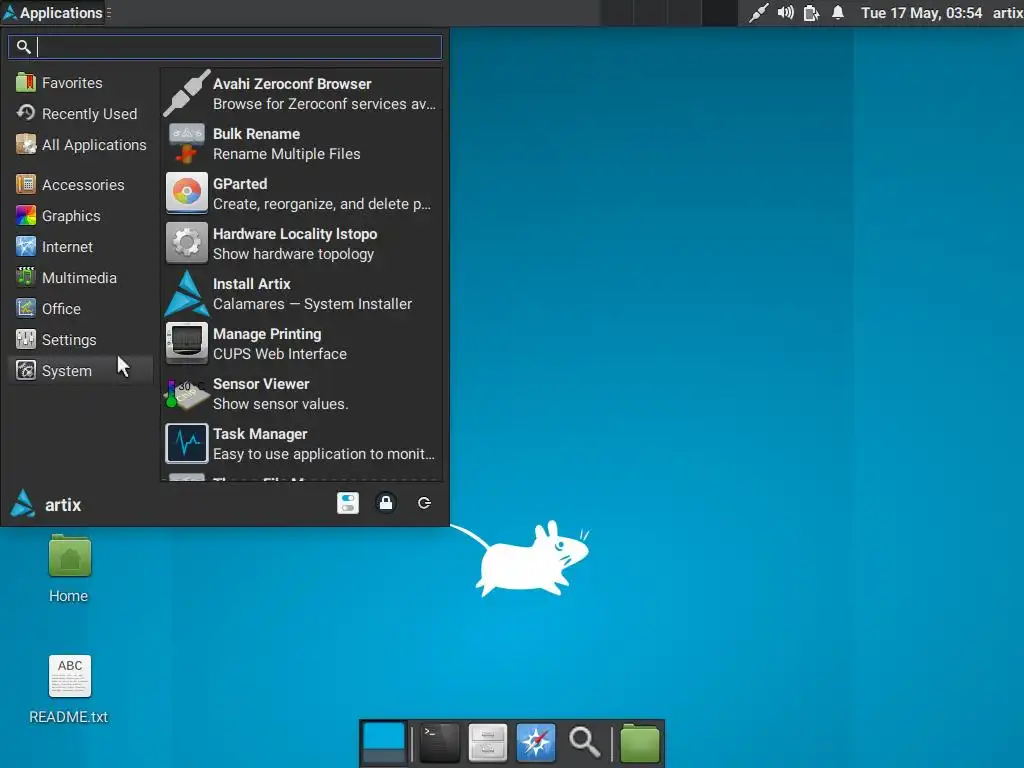Open the green folder dock icon
The height and width of the screenshot is (768, 1024).
point(639,743)
